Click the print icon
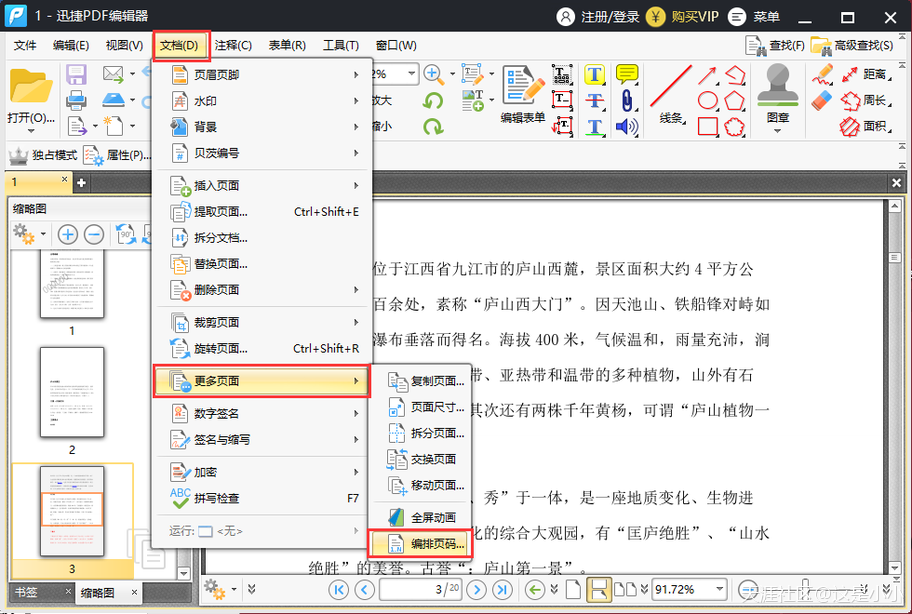912x614 pixels. [76, 101]
